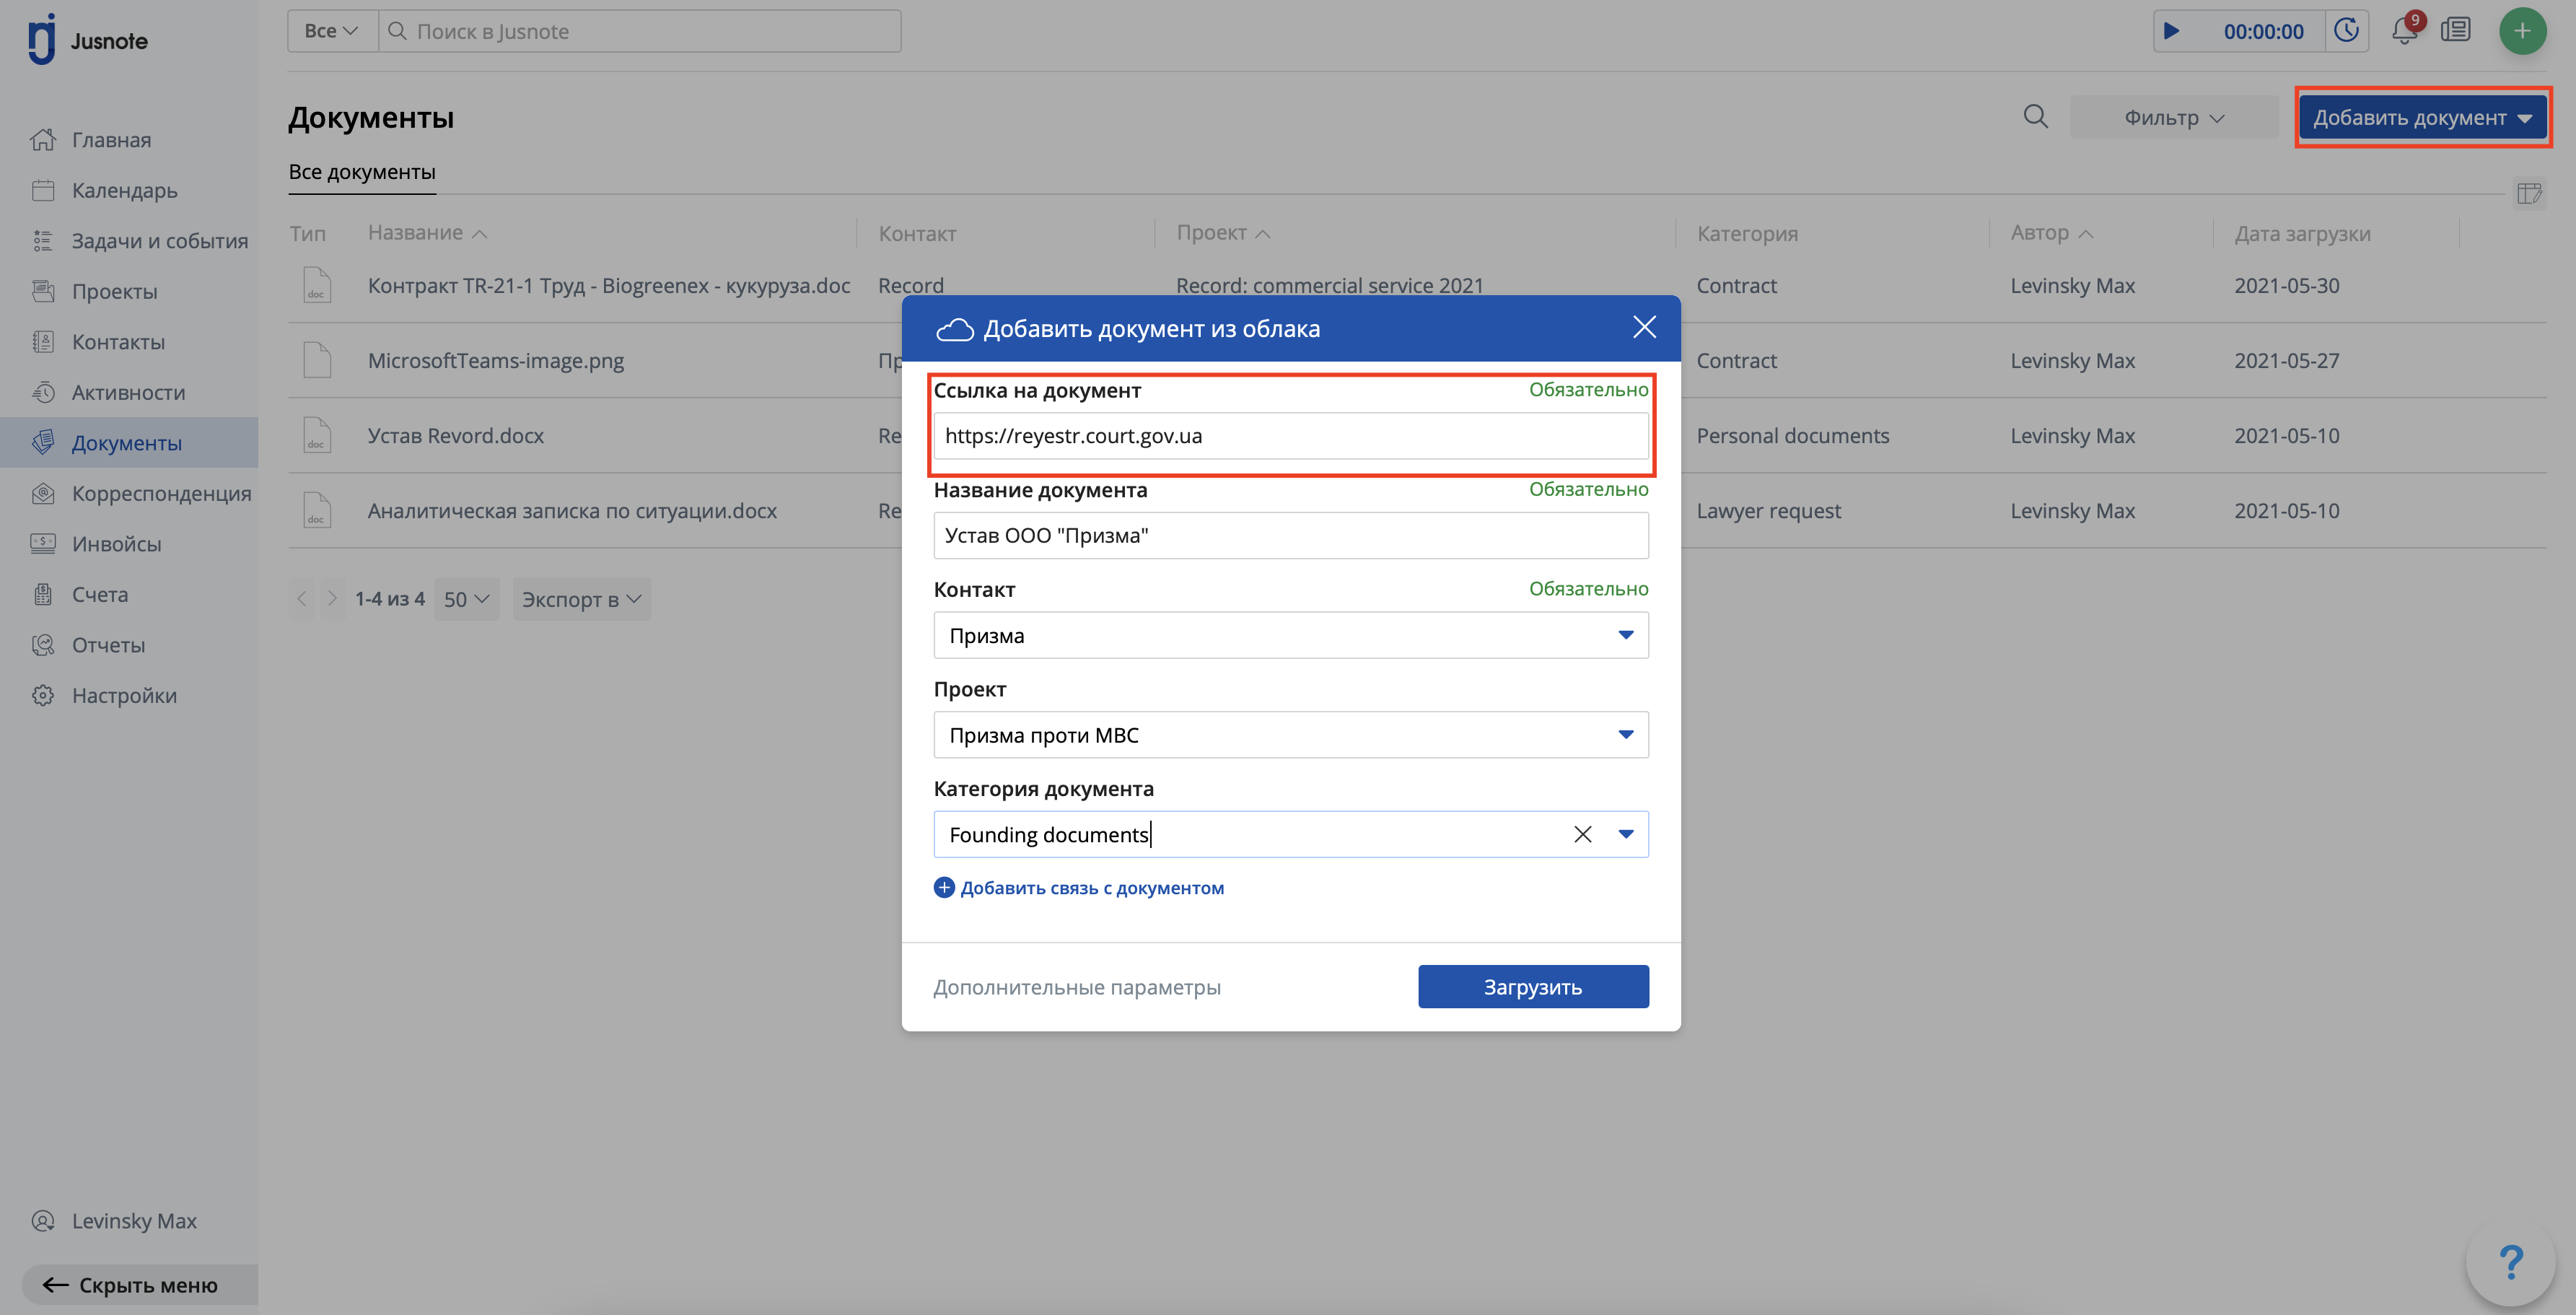Click the Ссылка на документ input field
This screenshot has height=1315, width=2576.
1290,436
